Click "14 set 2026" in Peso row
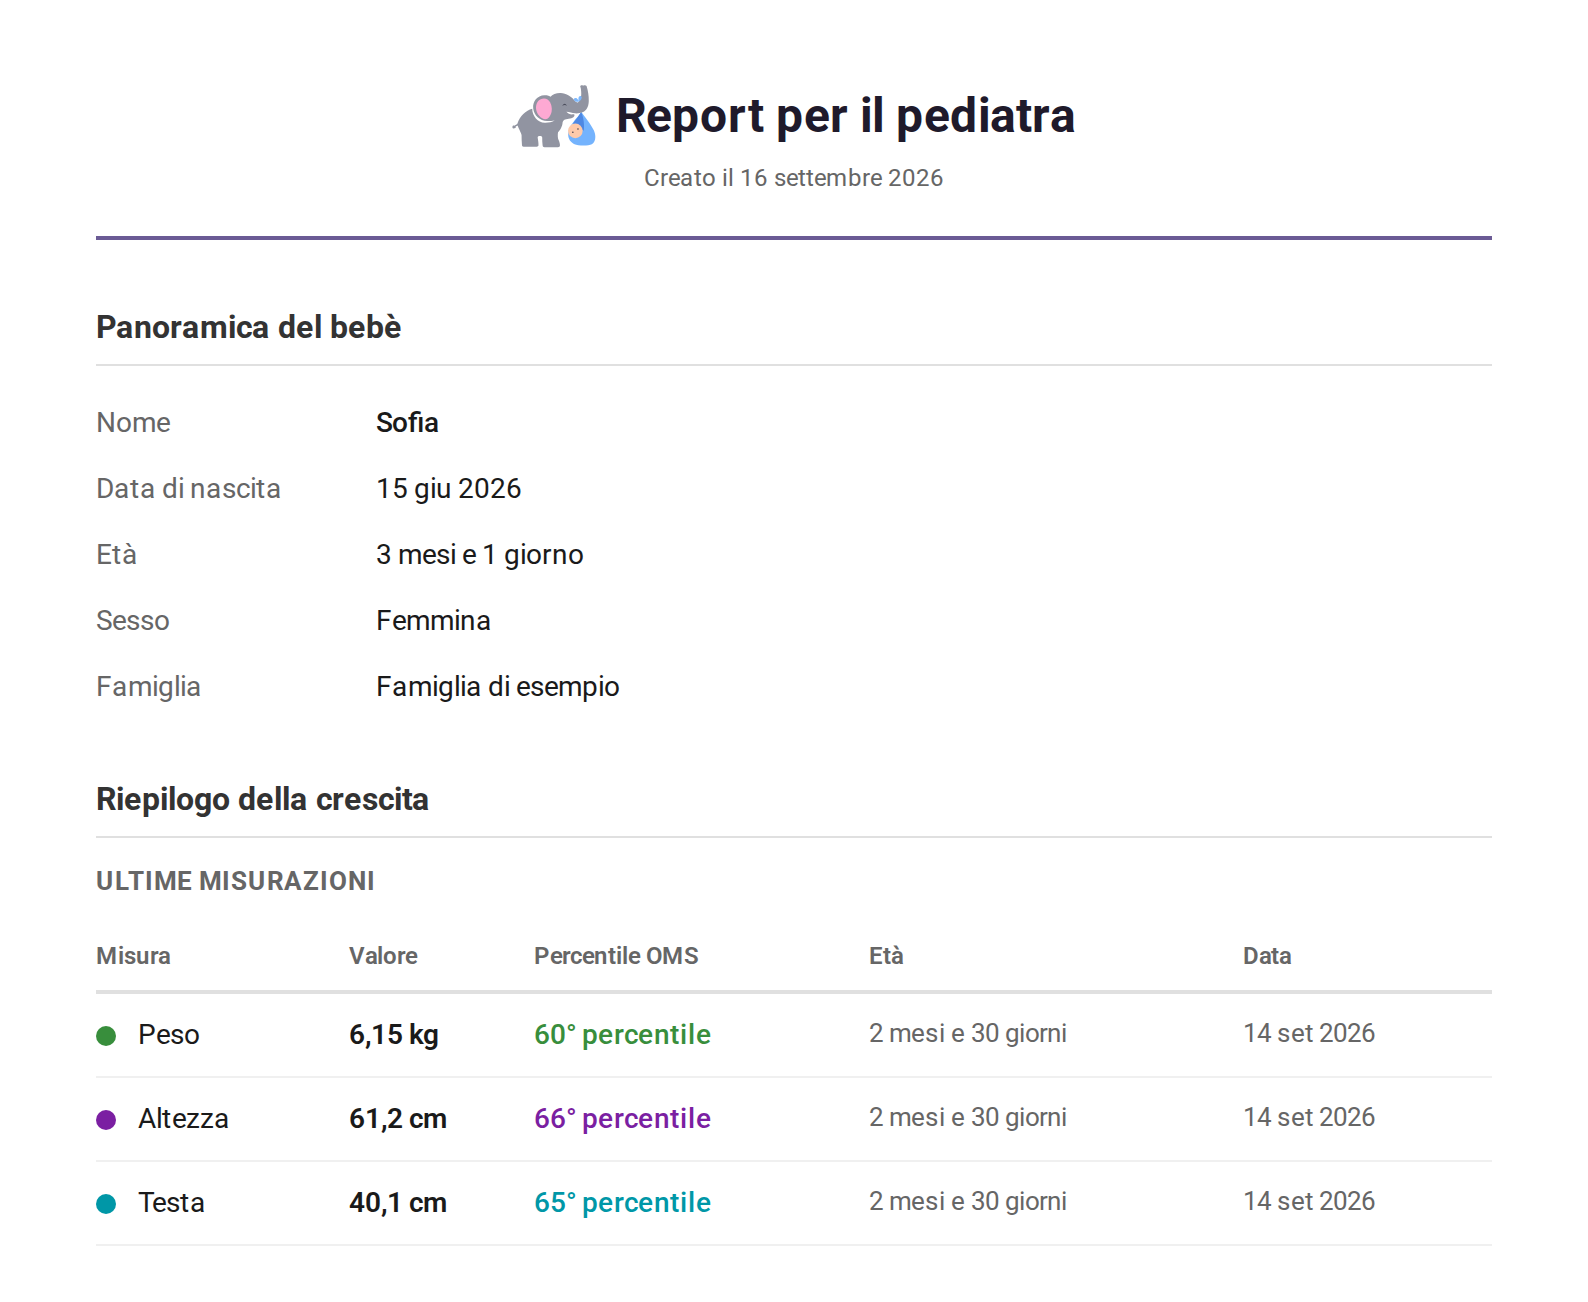The width and height of the screenshot is (1588, 1302). point(1309,1033)
